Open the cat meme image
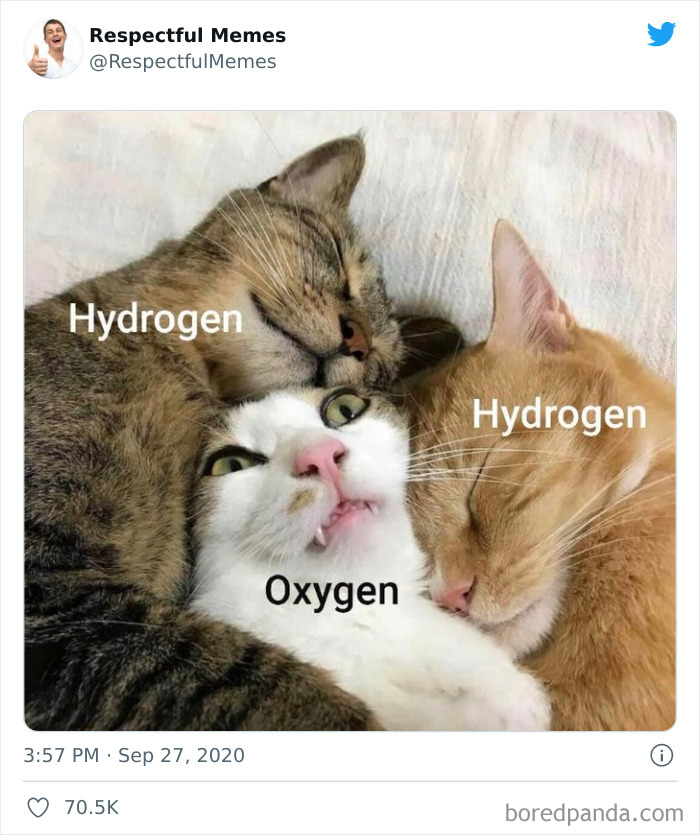 (x=350, y=421)
